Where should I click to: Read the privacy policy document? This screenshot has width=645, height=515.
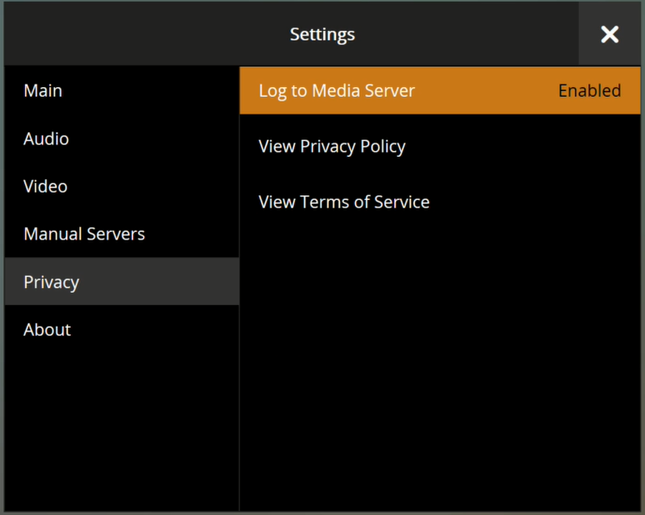(332, 147)
